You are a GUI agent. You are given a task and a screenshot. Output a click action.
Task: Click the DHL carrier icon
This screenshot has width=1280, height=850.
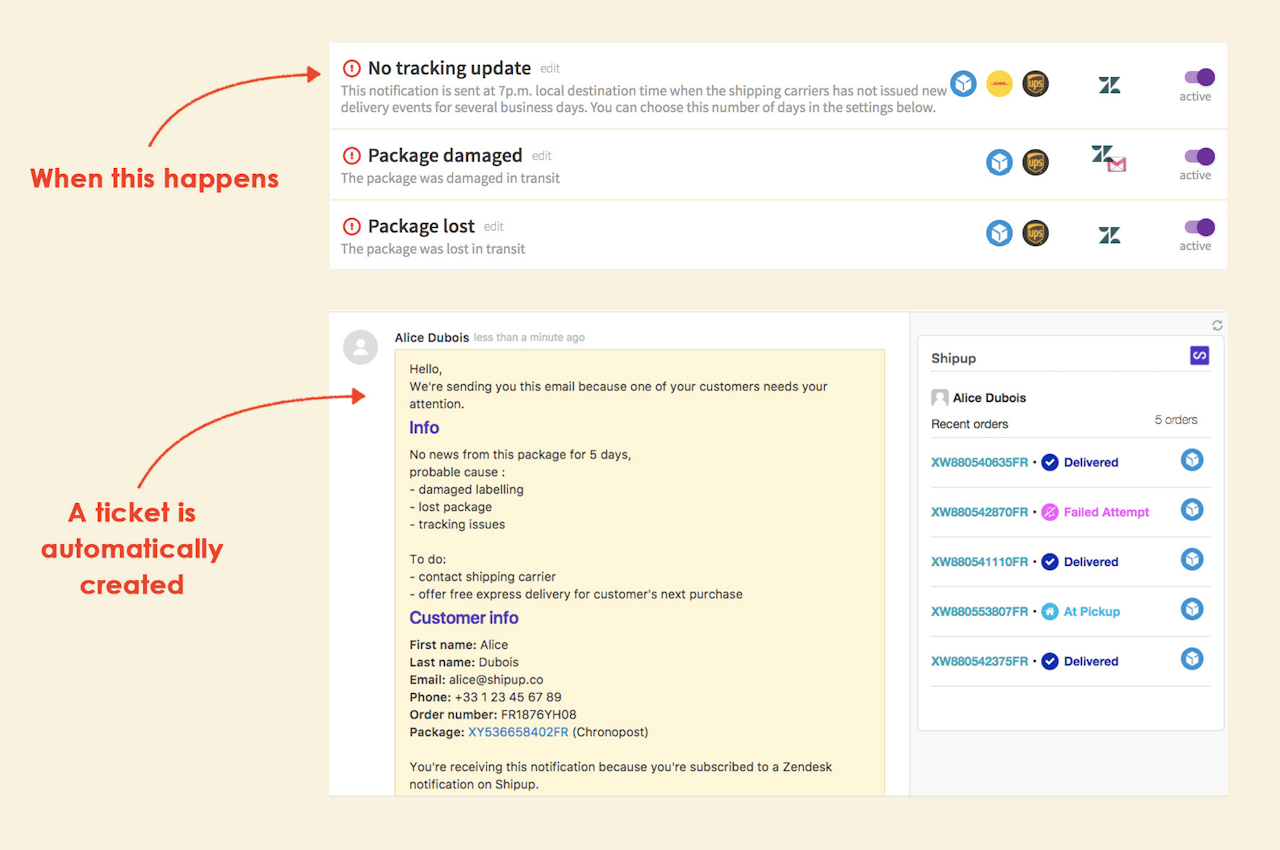(999, 84)
